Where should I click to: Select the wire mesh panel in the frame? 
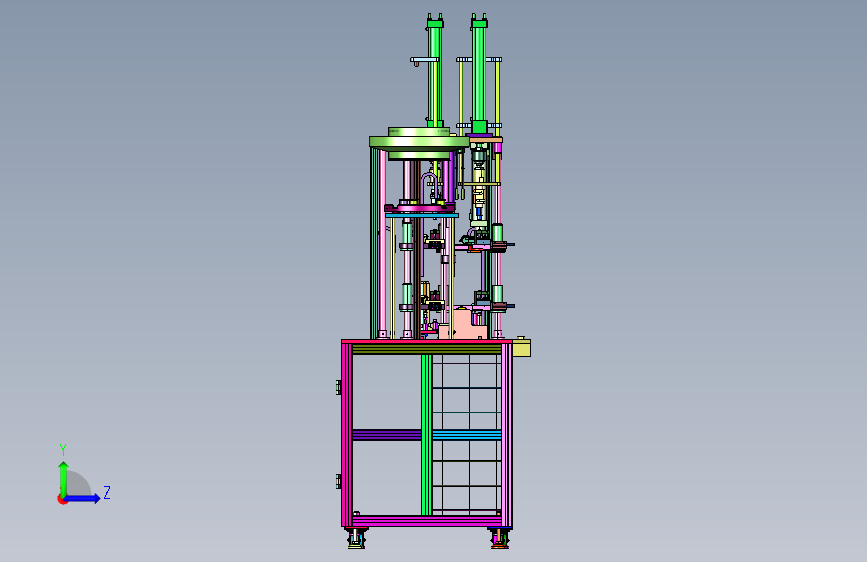(x=467, y=434)
